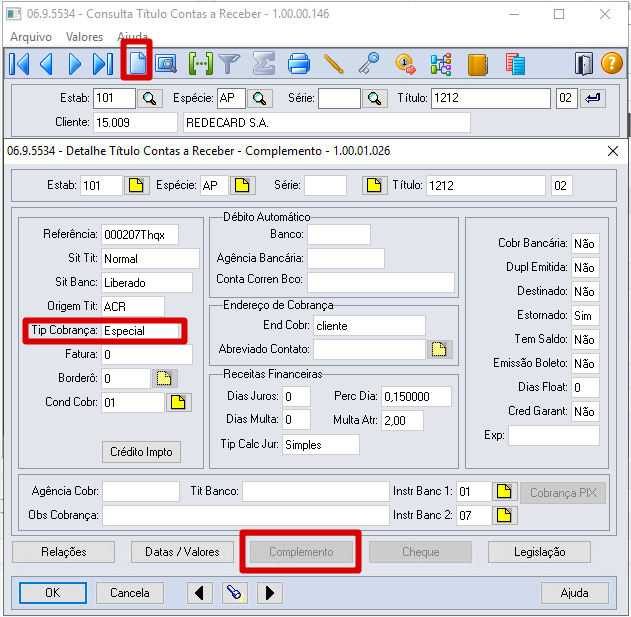Image resolution: width=631 pixels, height=617 pixels.
Task: Open the filter funnel icon
Action: (x=229, y=64)
